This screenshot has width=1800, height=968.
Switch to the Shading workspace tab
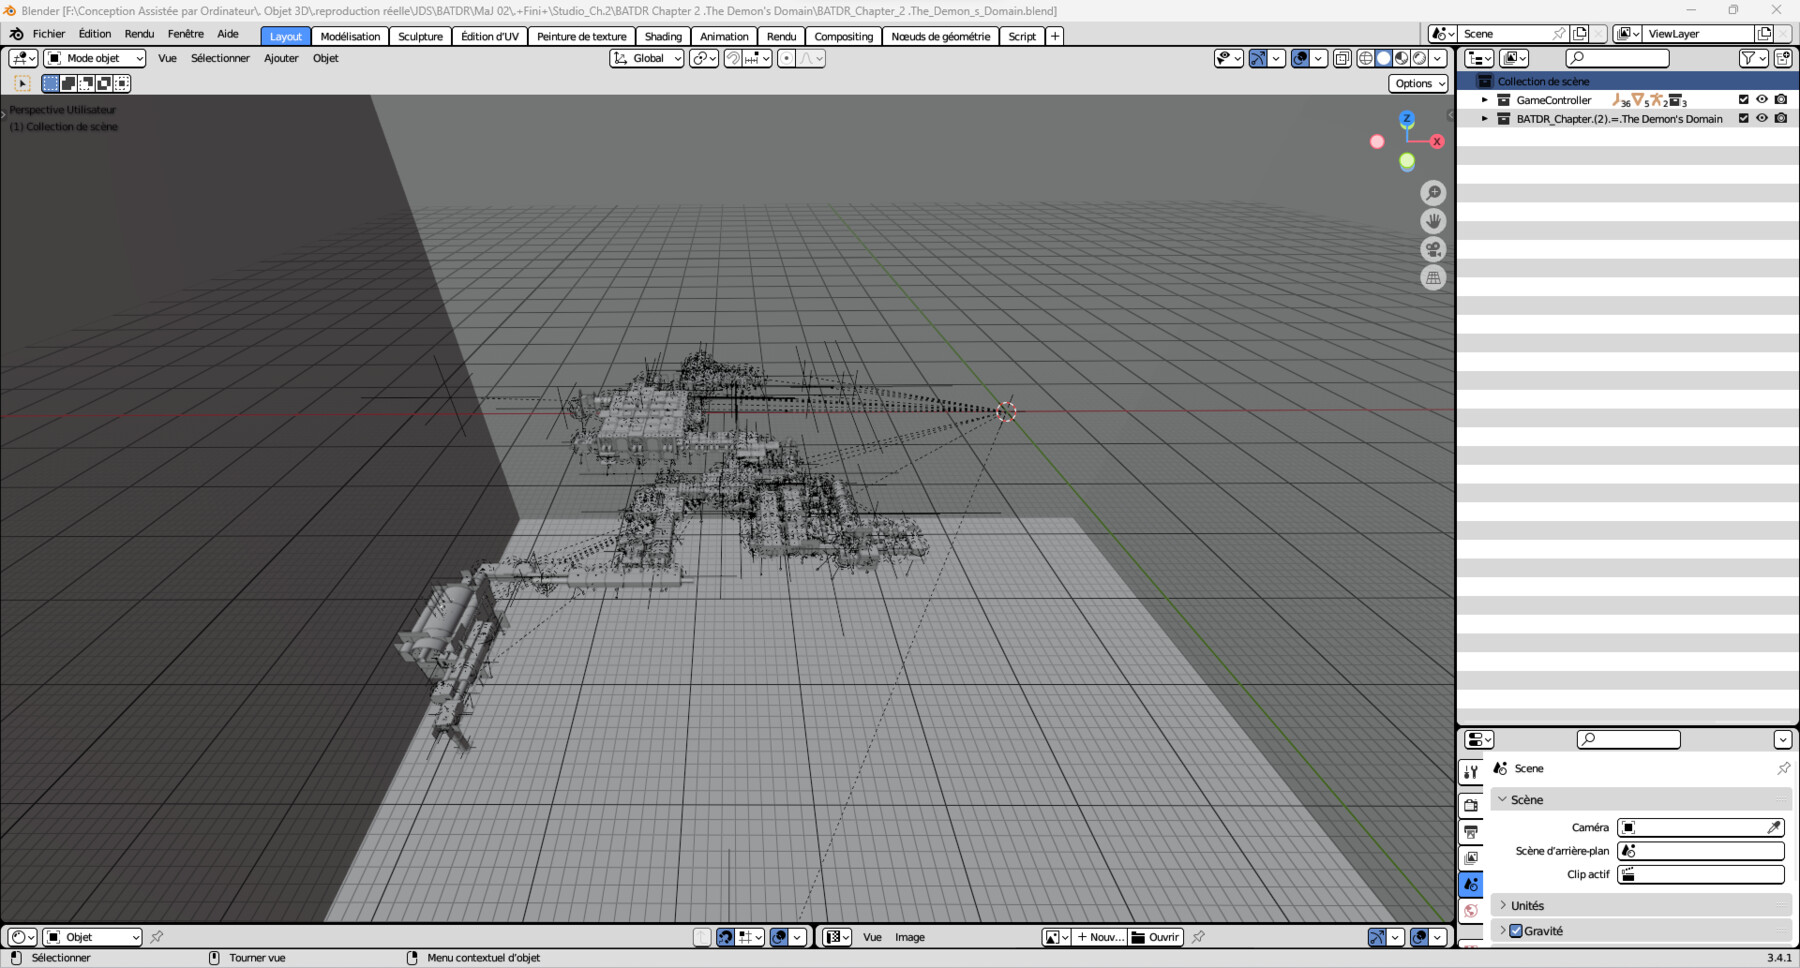point(663,36)
